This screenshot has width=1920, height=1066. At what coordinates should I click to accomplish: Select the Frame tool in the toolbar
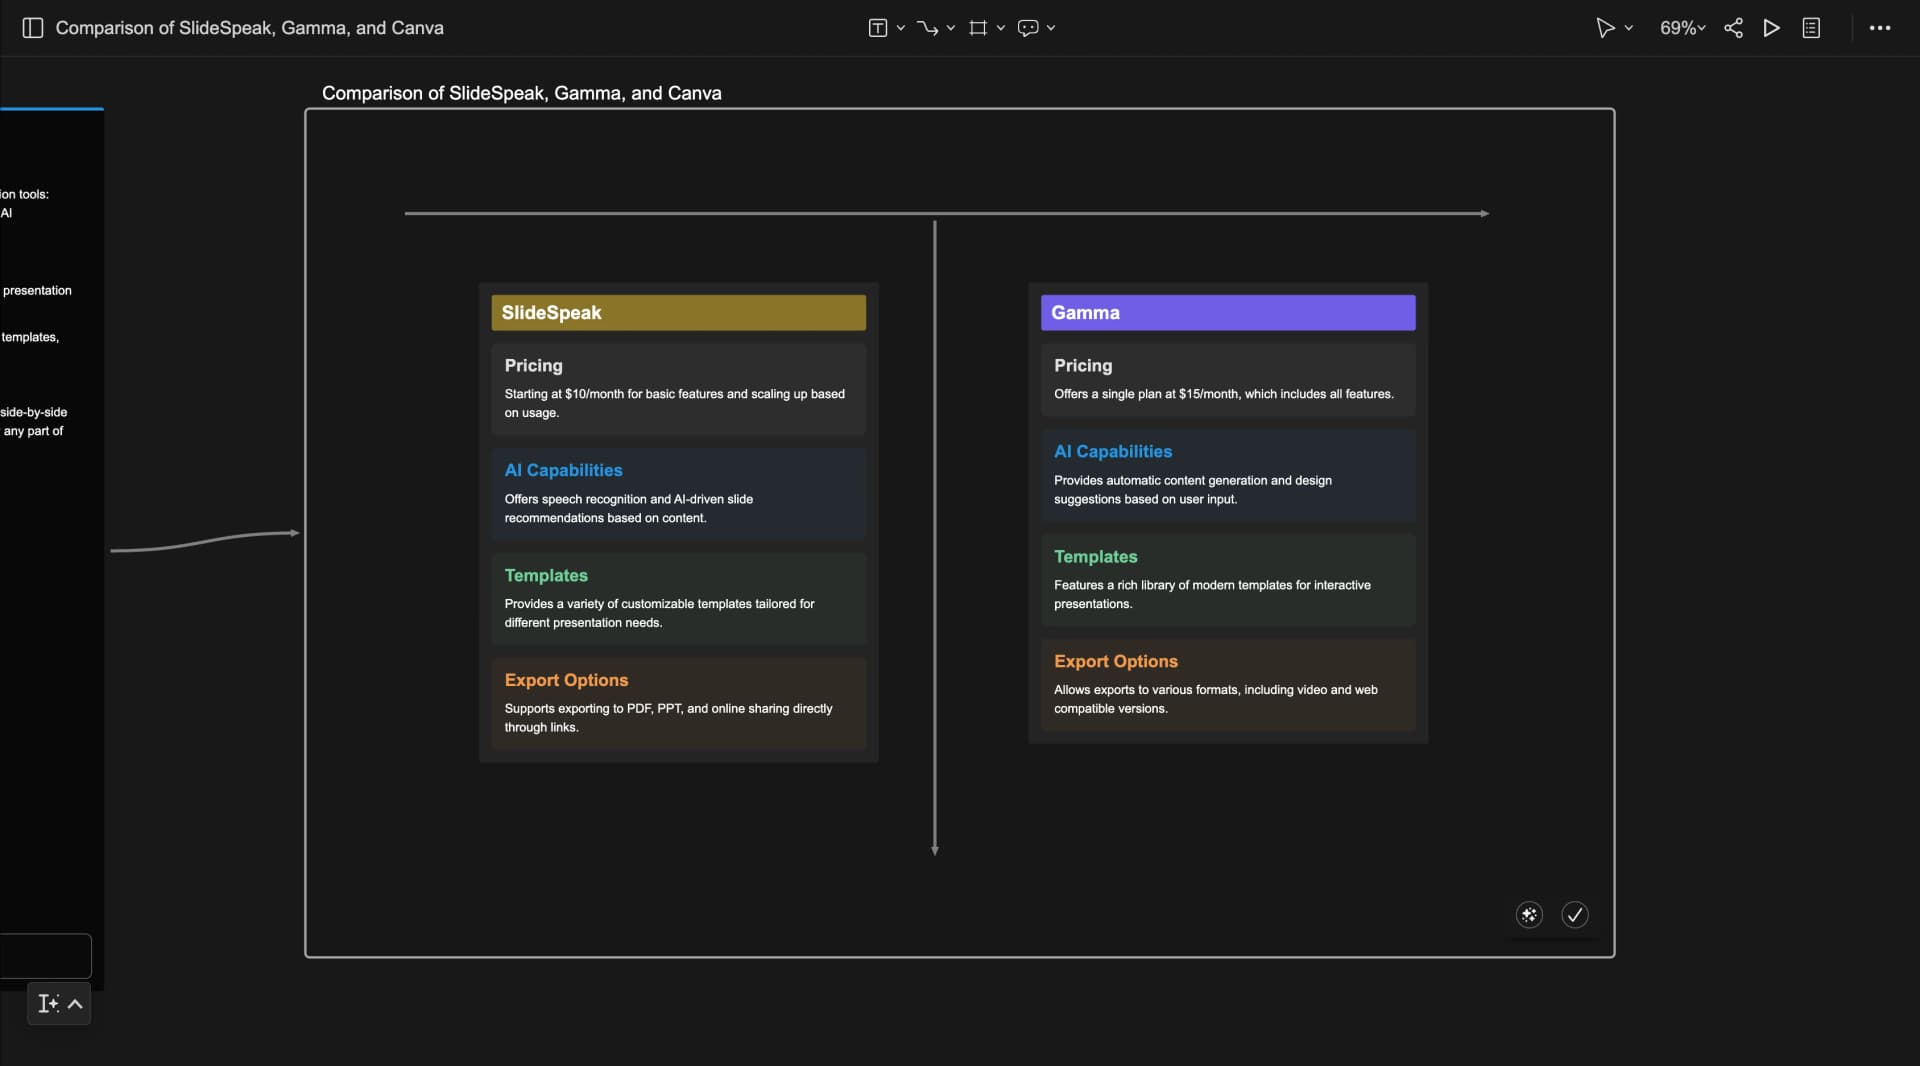click(978, 28)
